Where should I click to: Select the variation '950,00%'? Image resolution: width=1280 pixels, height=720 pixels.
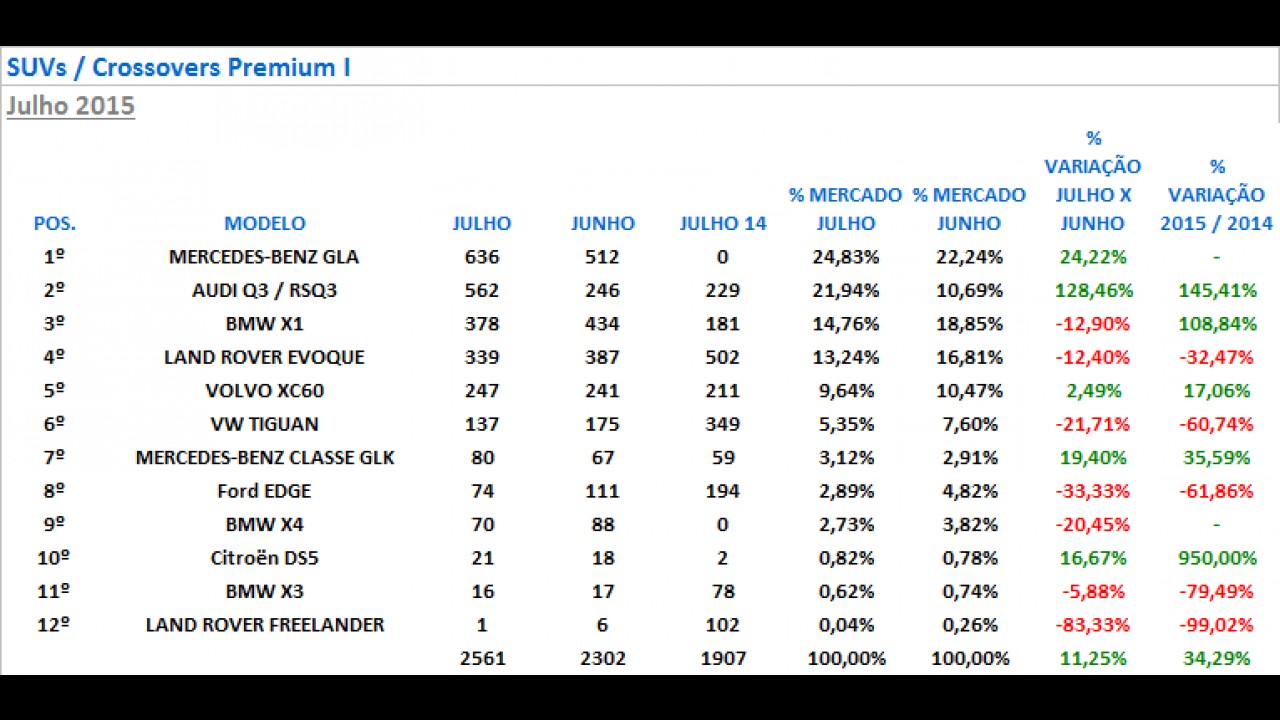[1216, 558]
